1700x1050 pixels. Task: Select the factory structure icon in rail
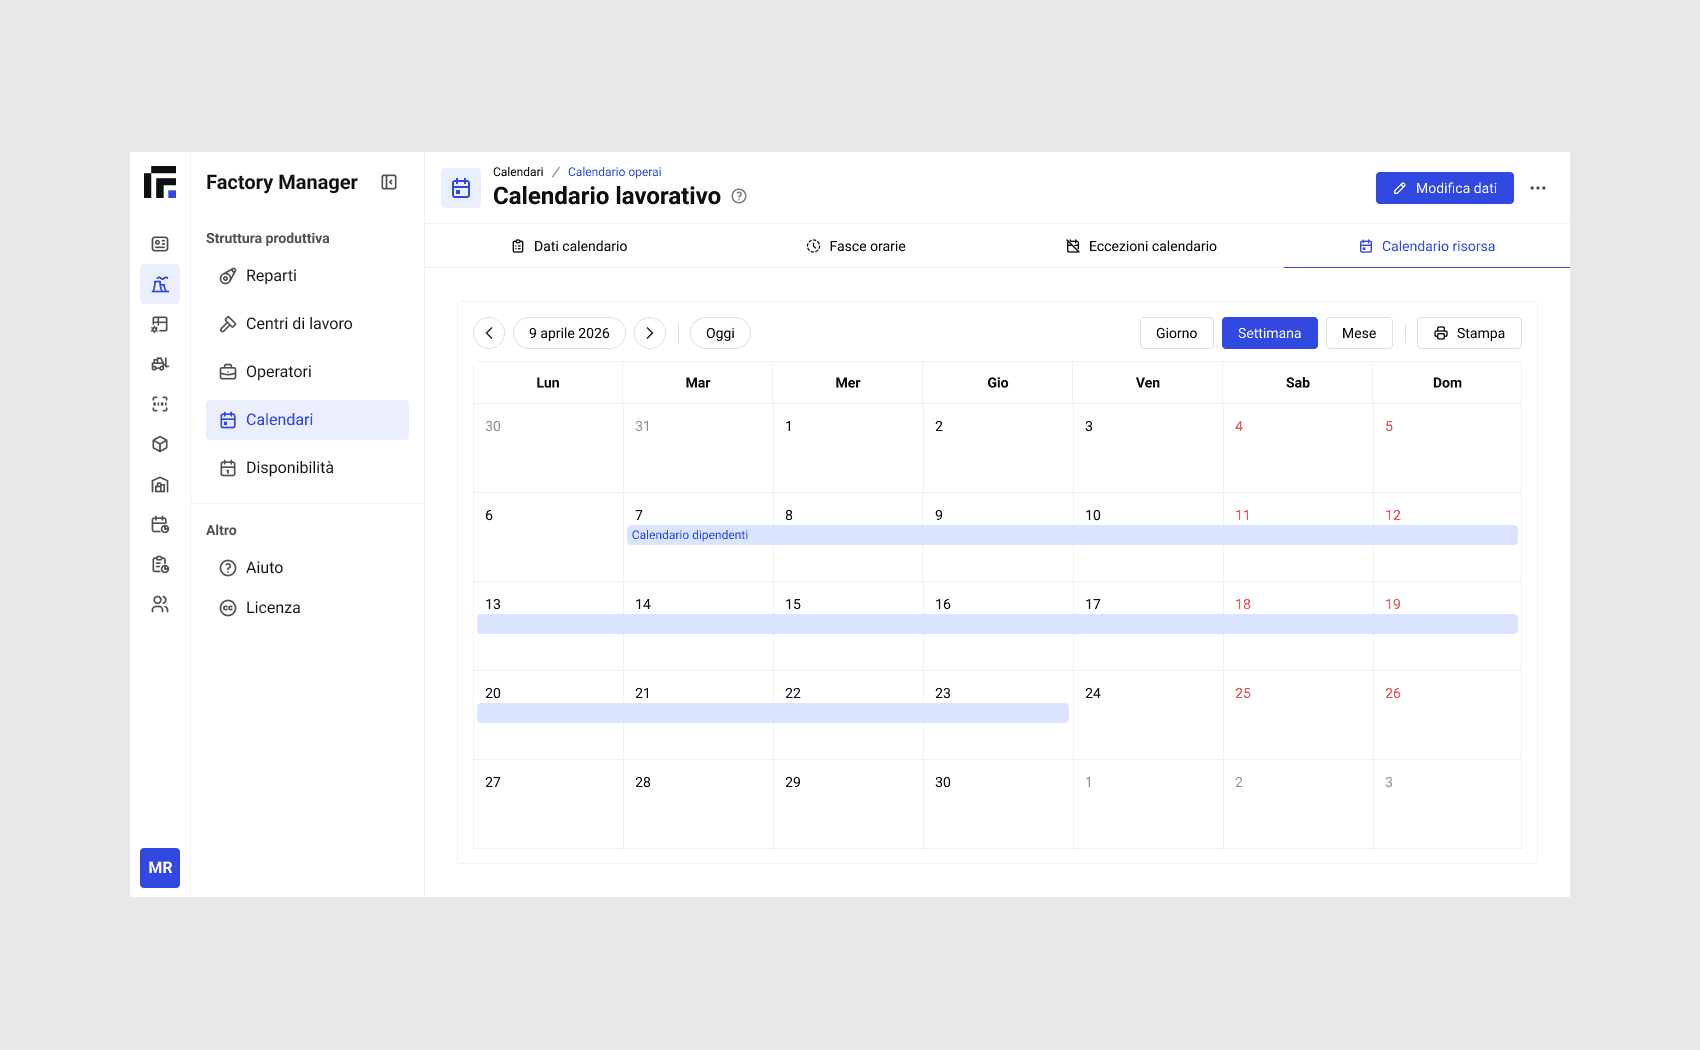160,284
